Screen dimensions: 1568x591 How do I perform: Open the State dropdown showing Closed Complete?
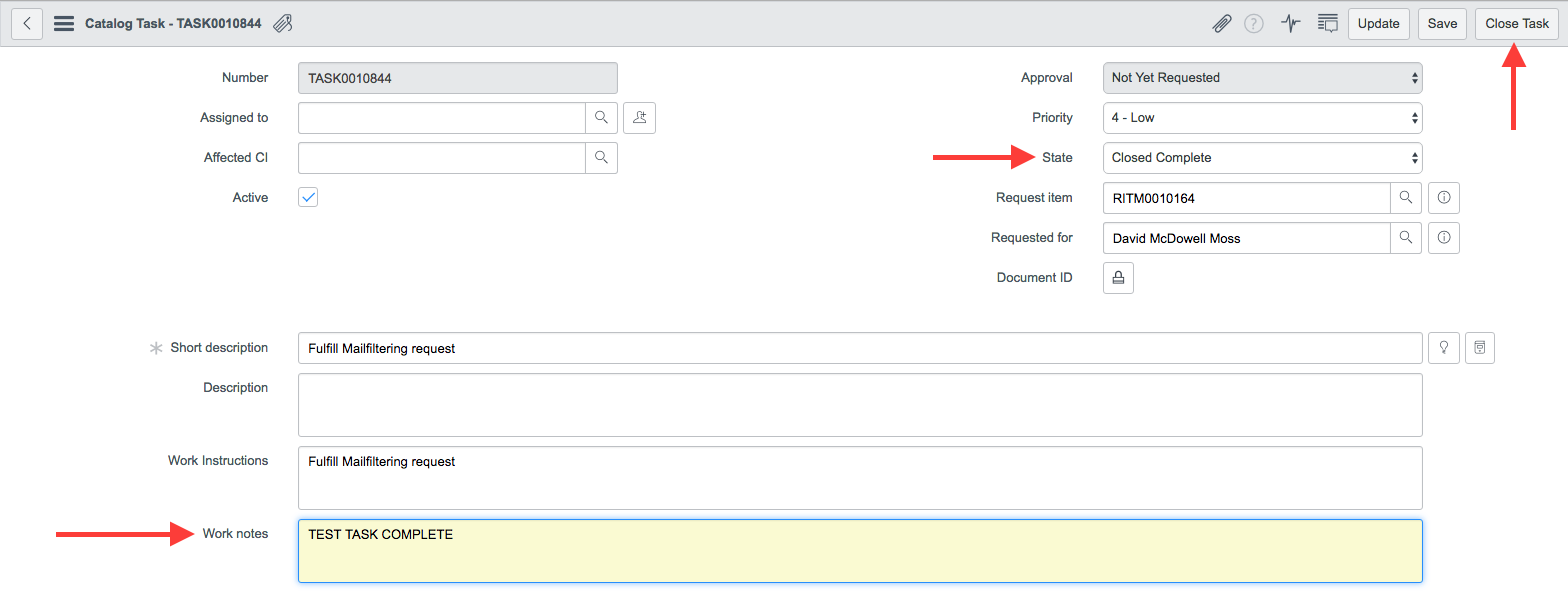pos(1262,158)
